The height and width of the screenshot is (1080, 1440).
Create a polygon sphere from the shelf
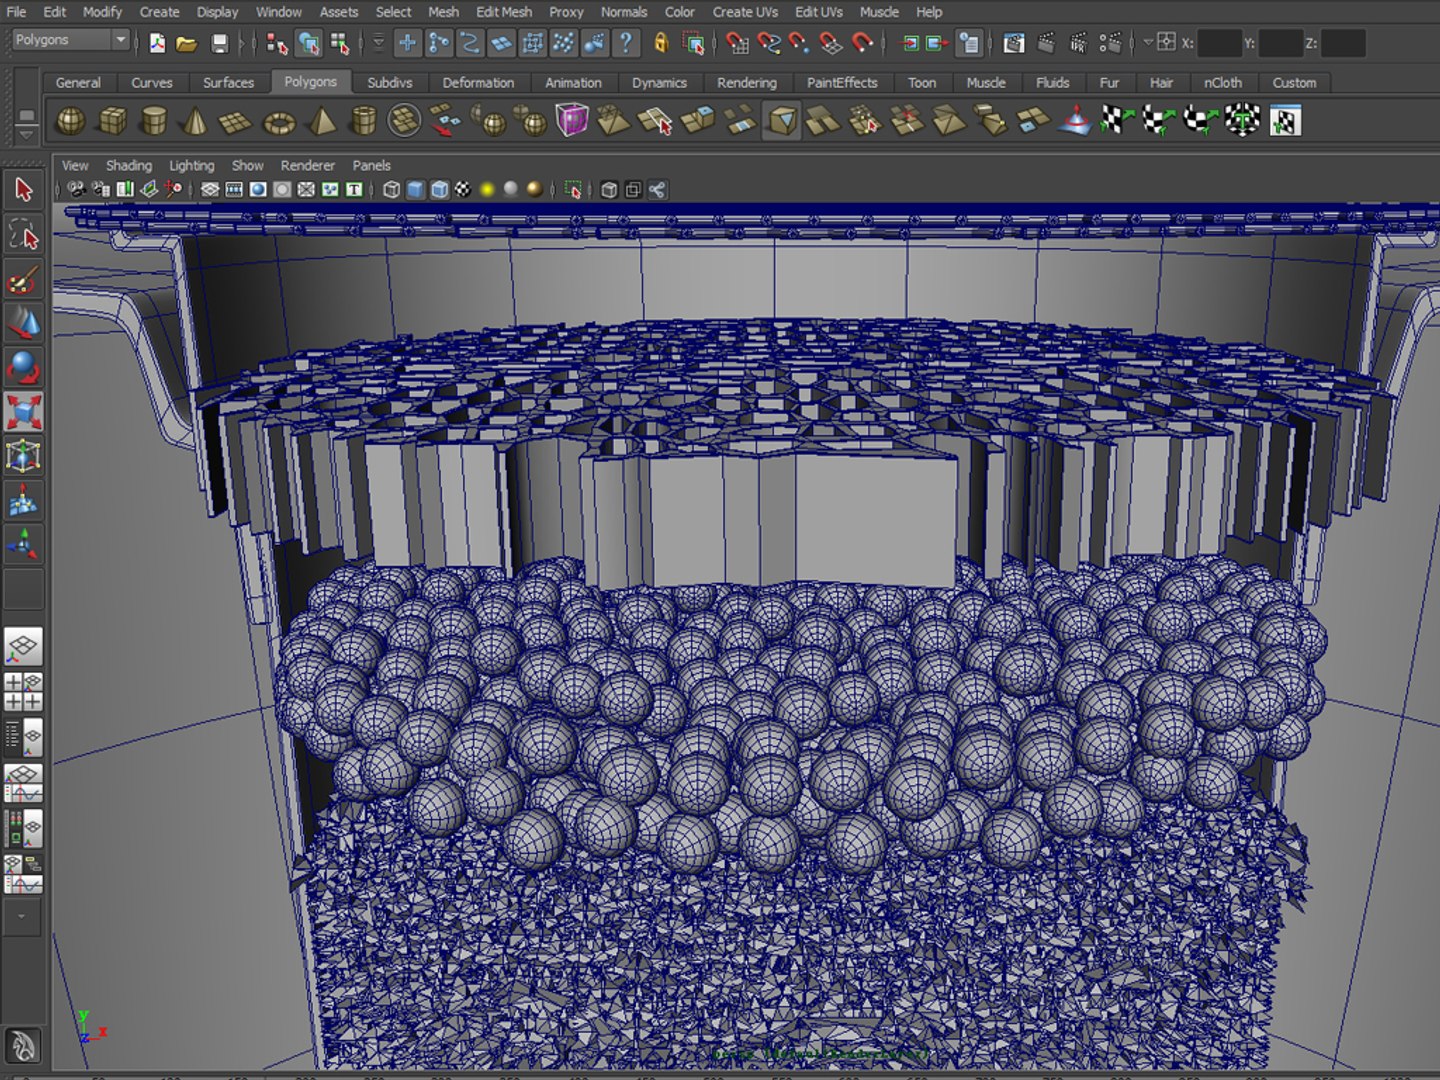(x=70, y=121)
